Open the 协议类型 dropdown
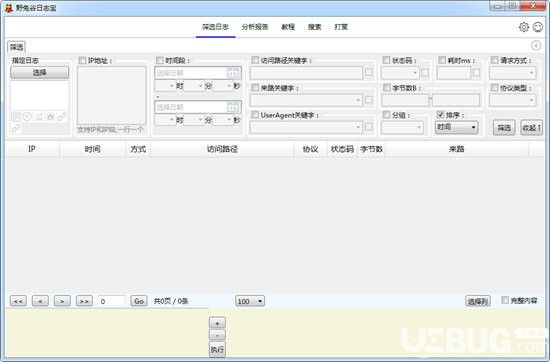 512,100
